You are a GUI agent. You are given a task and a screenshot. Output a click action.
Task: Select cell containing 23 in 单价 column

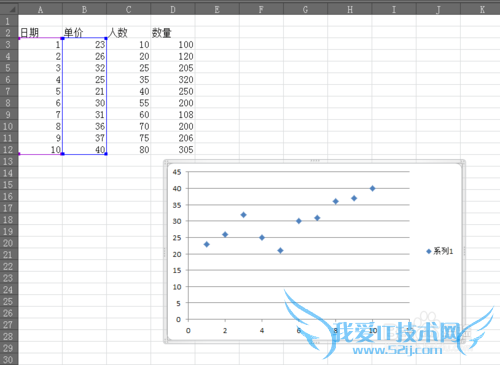[x=84, y=44]
